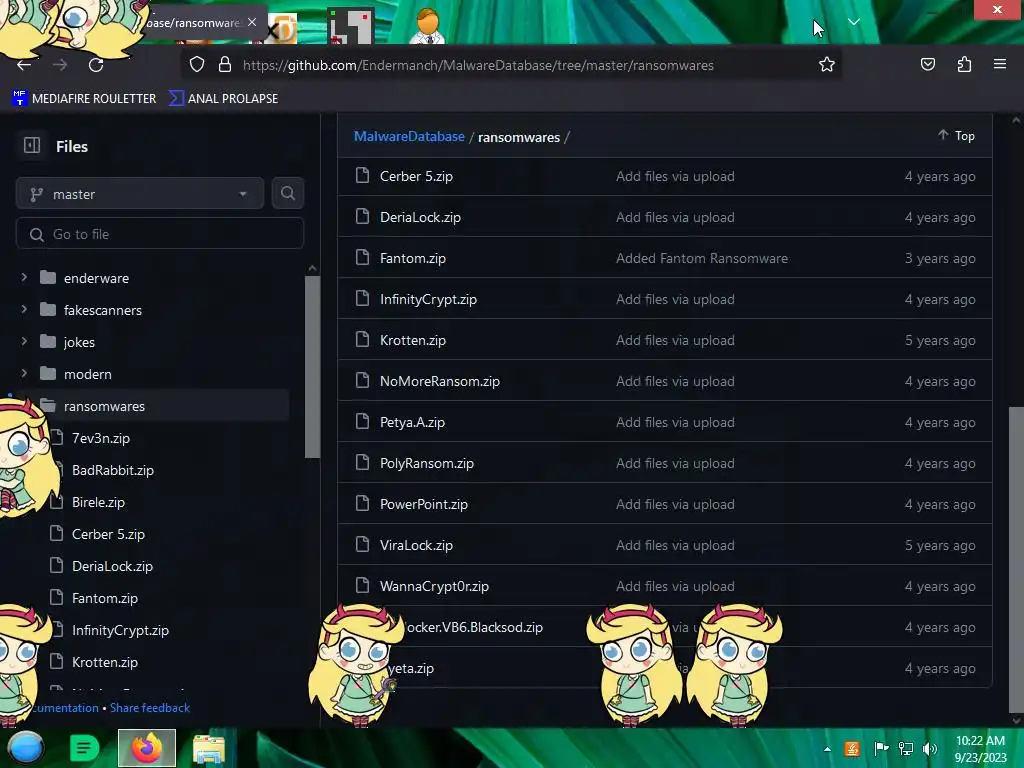Select Cerber 5.zip in the tree
The image size is (1024, 768).
point(108,534)
